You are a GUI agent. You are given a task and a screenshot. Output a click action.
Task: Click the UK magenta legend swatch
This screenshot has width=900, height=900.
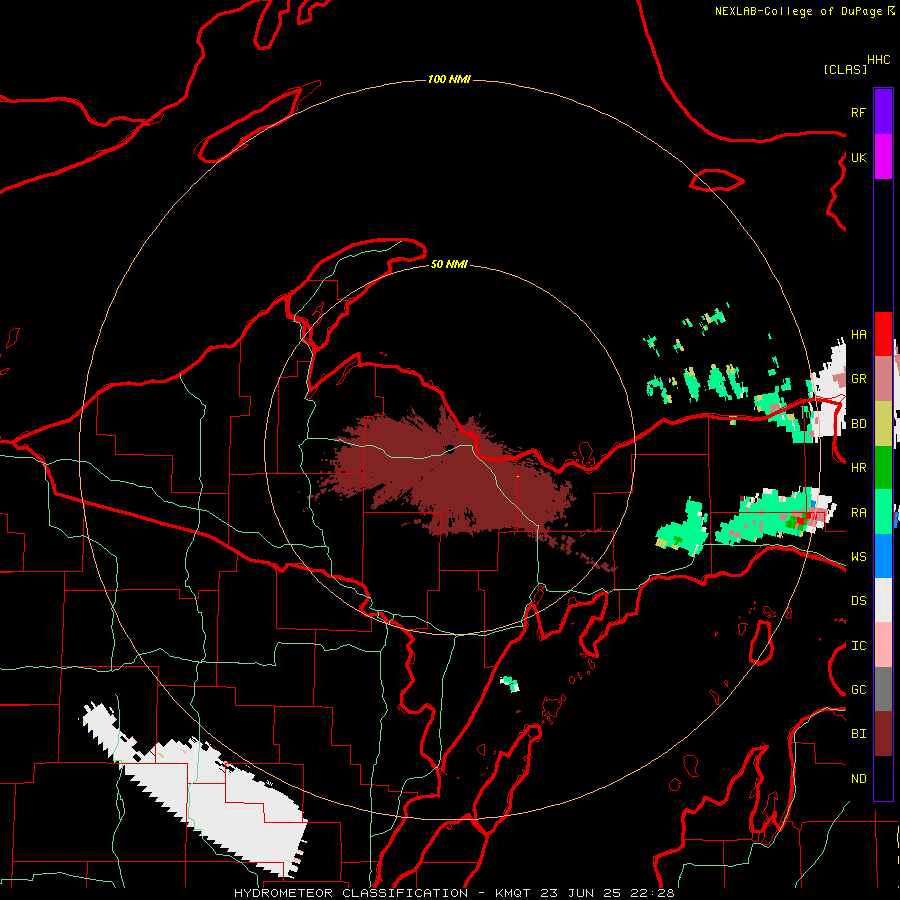point(883,157)
